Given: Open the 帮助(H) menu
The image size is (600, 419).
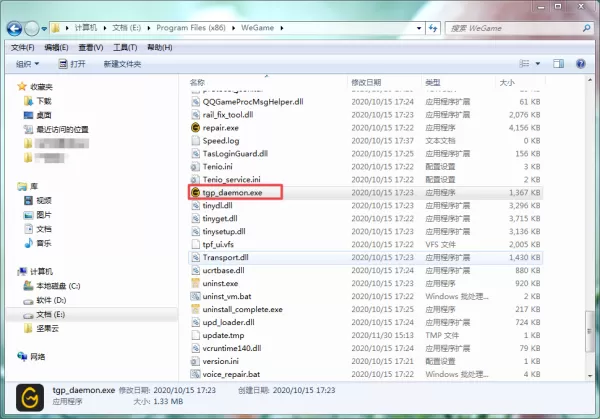Looking at the screenshot, I should tap(160, 47).
